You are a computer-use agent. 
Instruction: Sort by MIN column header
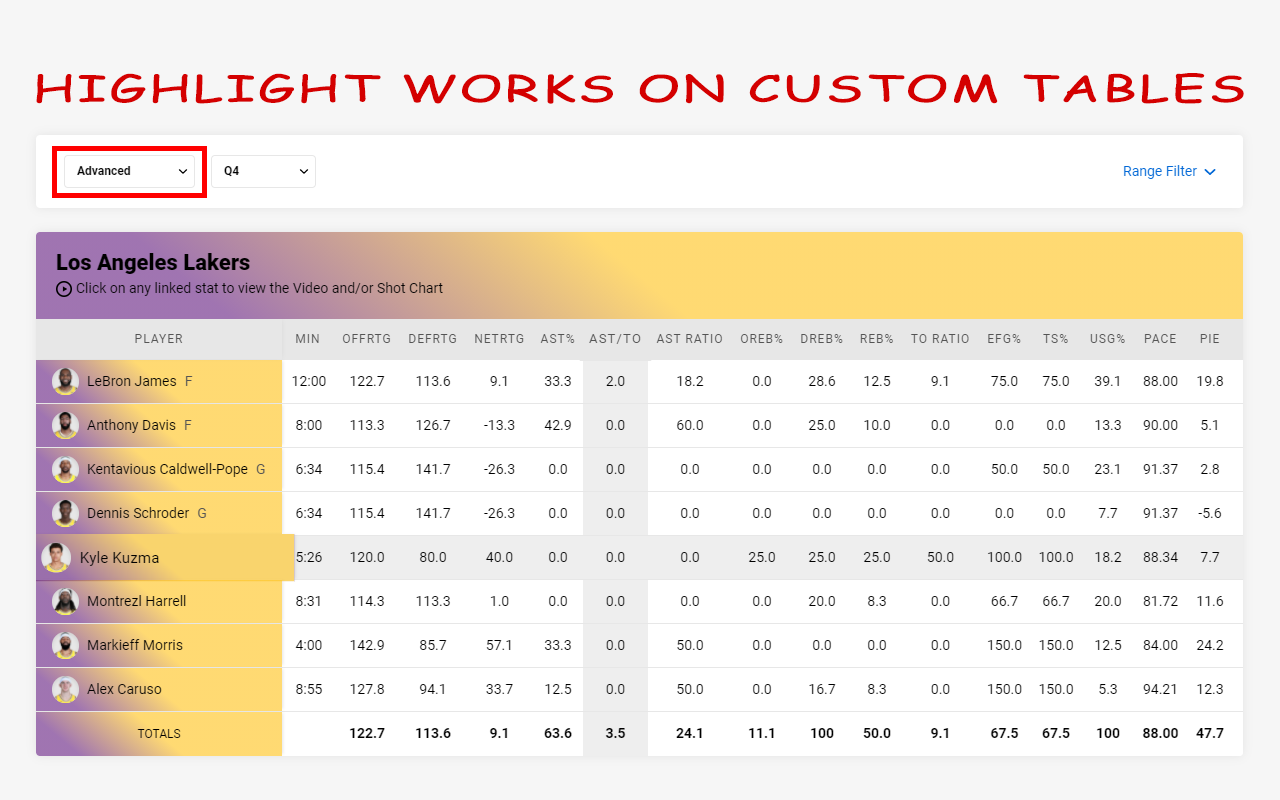tap(308, 339)
